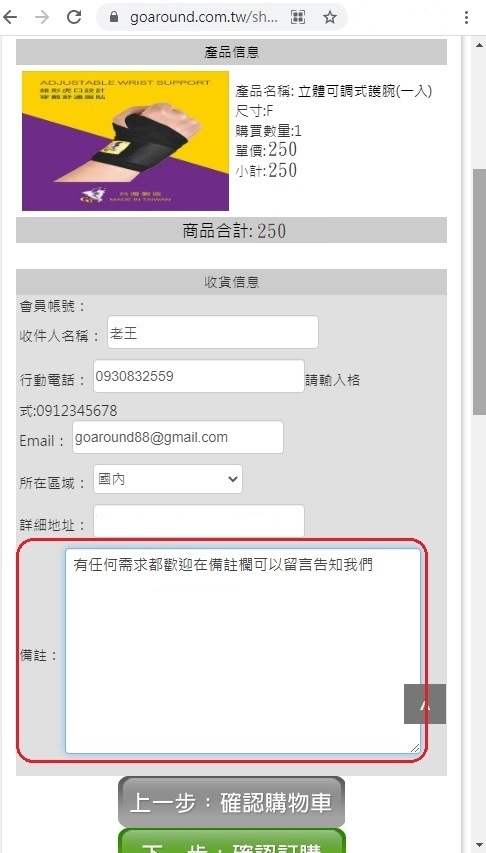486x853 pixels.
Task: Click the goaround.com.tw address bar
Action: click(x=204, y=17)
